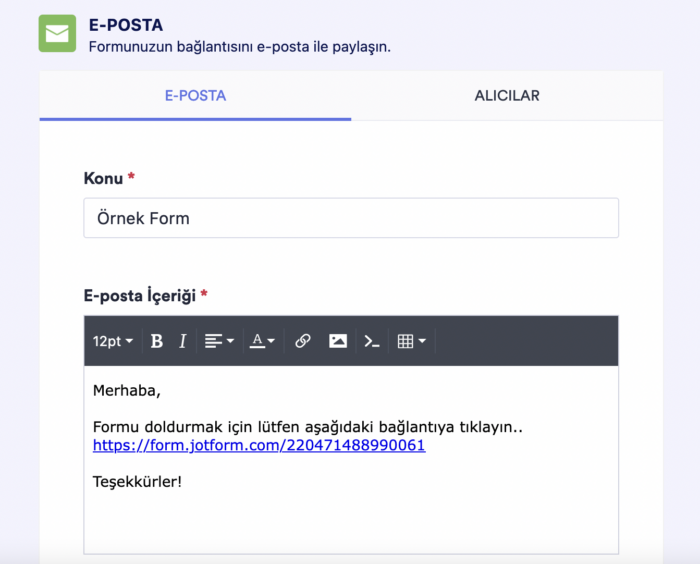Click the Teşekkürler! line in the email body
This screenshot has height=564, width=700.
[x=137, y=482]
